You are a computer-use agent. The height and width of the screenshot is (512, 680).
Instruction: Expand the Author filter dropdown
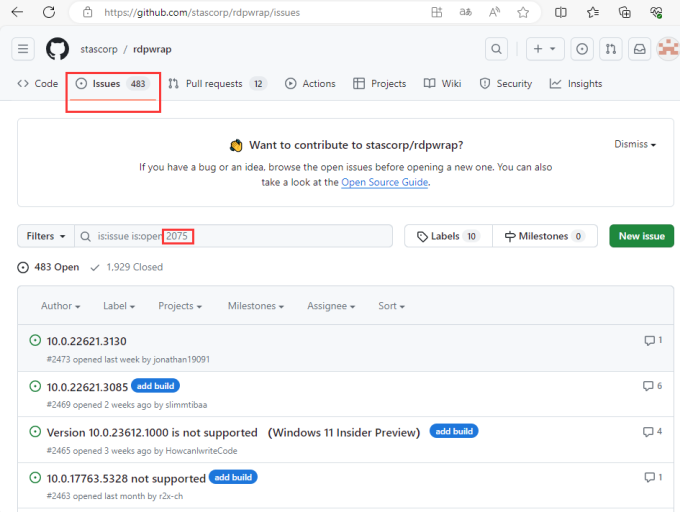coord(61,306)
